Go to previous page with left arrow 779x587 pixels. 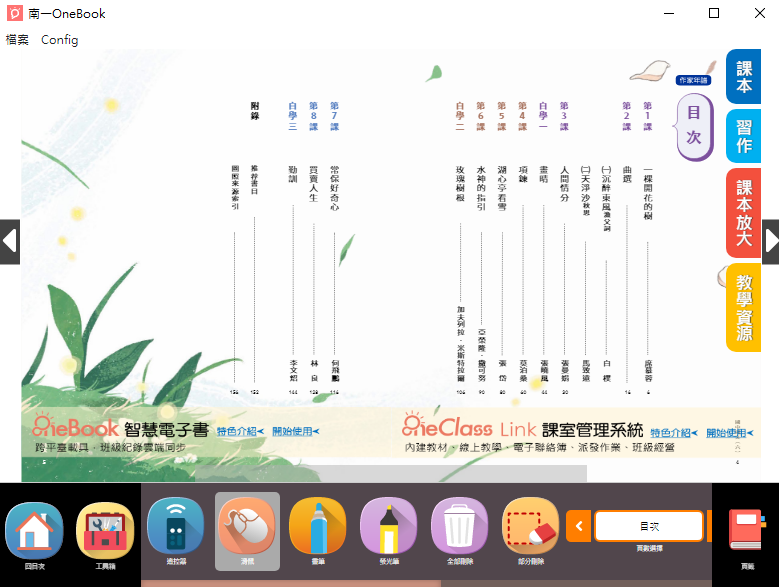pos(10,241)
